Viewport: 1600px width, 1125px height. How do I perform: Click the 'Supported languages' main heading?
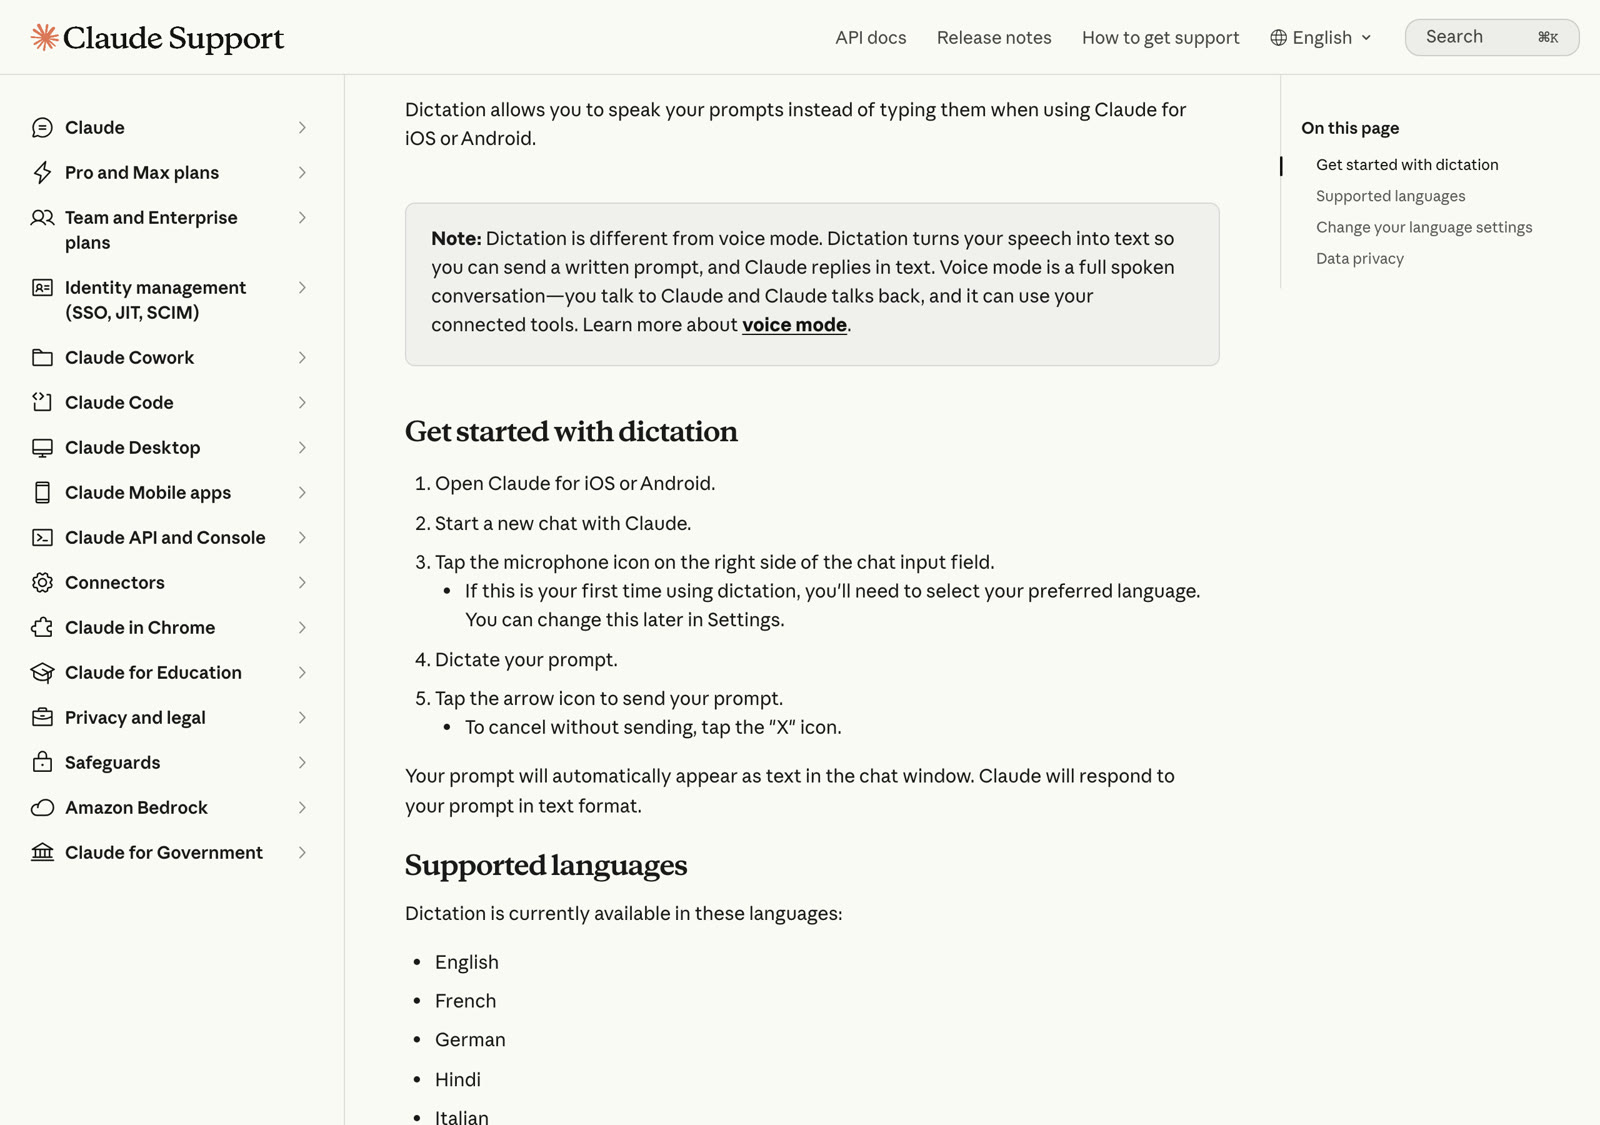pos(546,865)
